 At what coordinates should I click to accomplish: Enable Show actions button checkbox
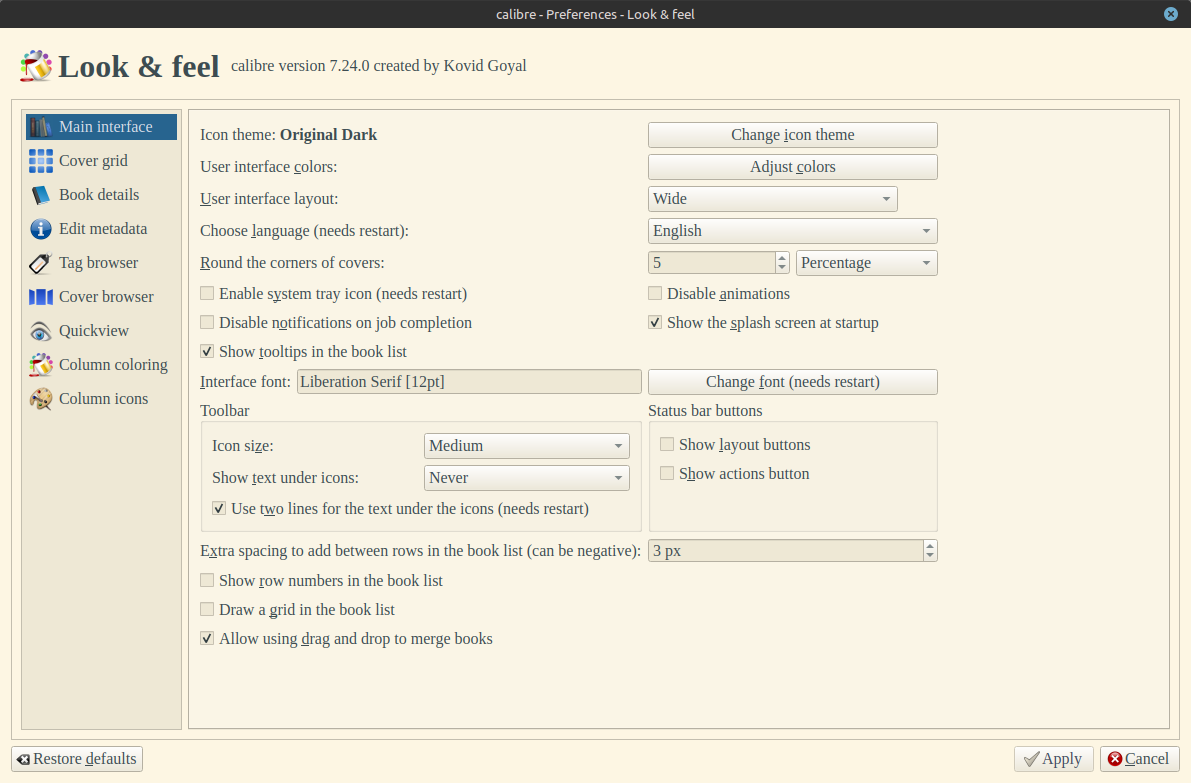pos(667,474)
